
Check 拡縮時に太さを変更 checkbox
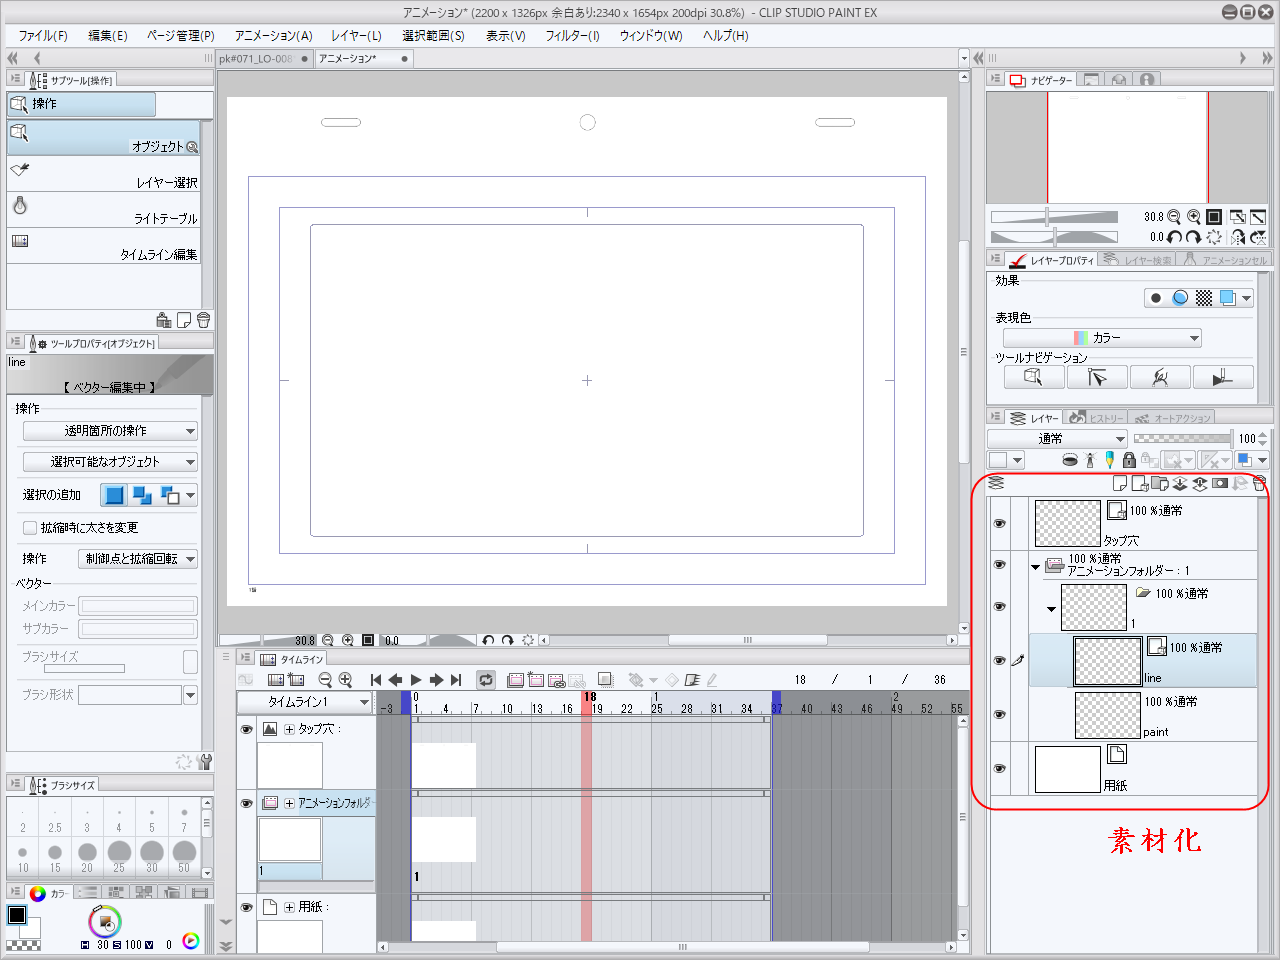click(30, 528)
